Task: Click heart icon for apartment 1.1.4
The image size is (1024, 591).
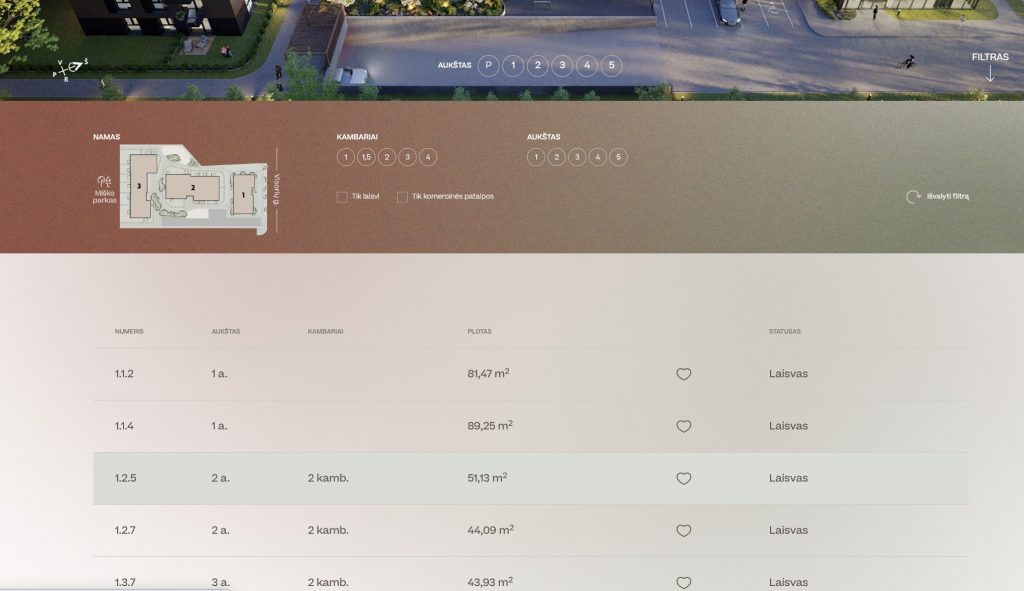Action: pos(684,426)
